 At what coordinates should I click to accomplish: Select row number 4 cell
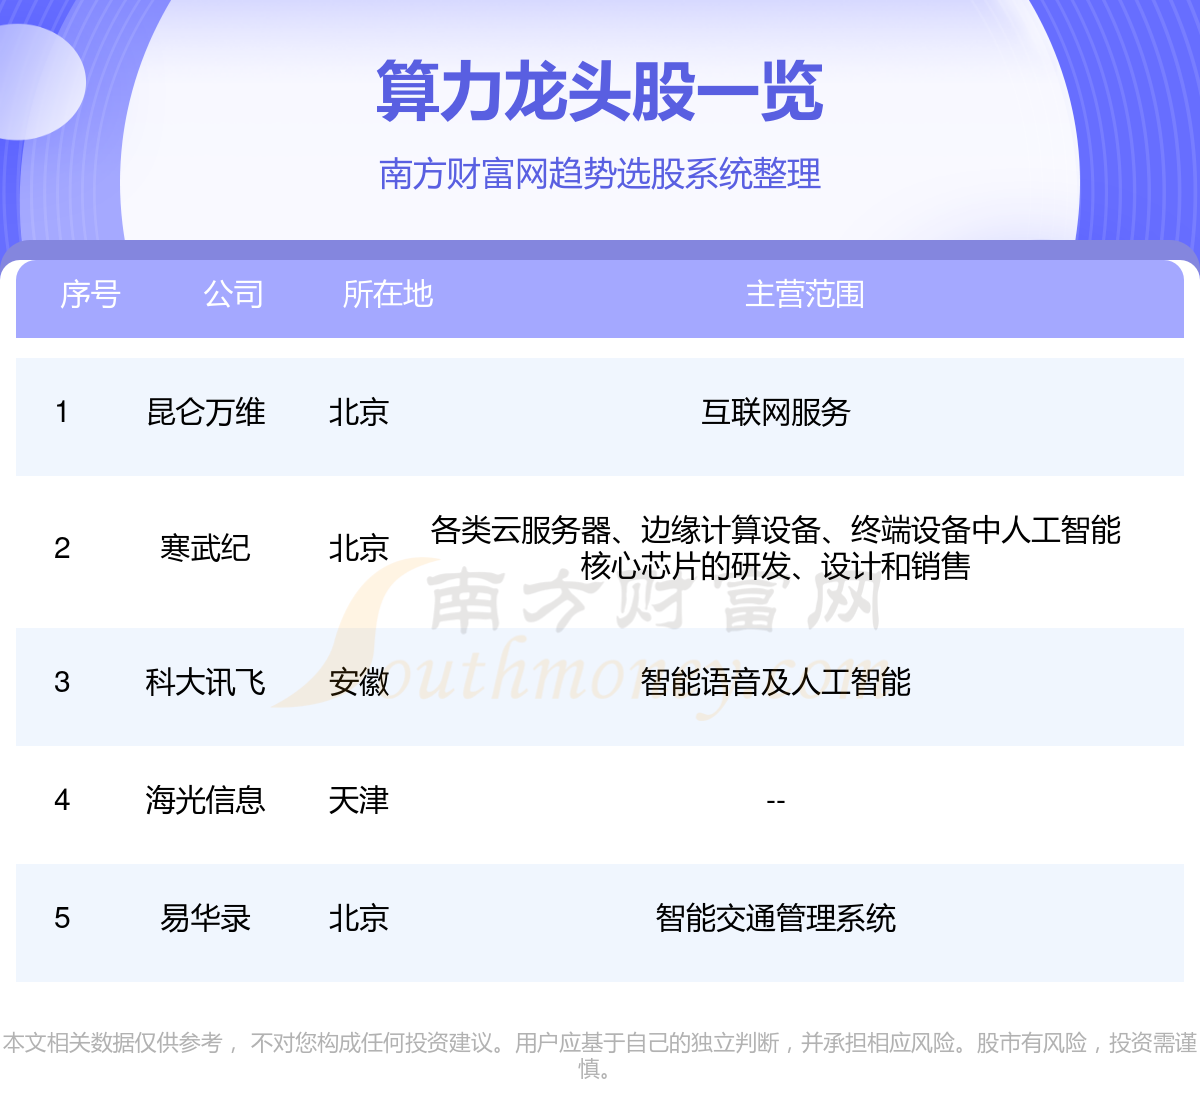click(x=62, y=800)
